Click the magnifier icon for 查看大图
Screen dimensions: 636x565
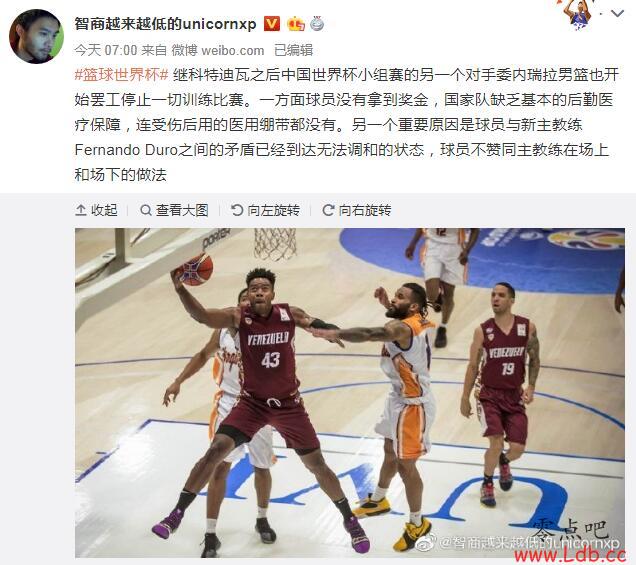tap(146, 210)
